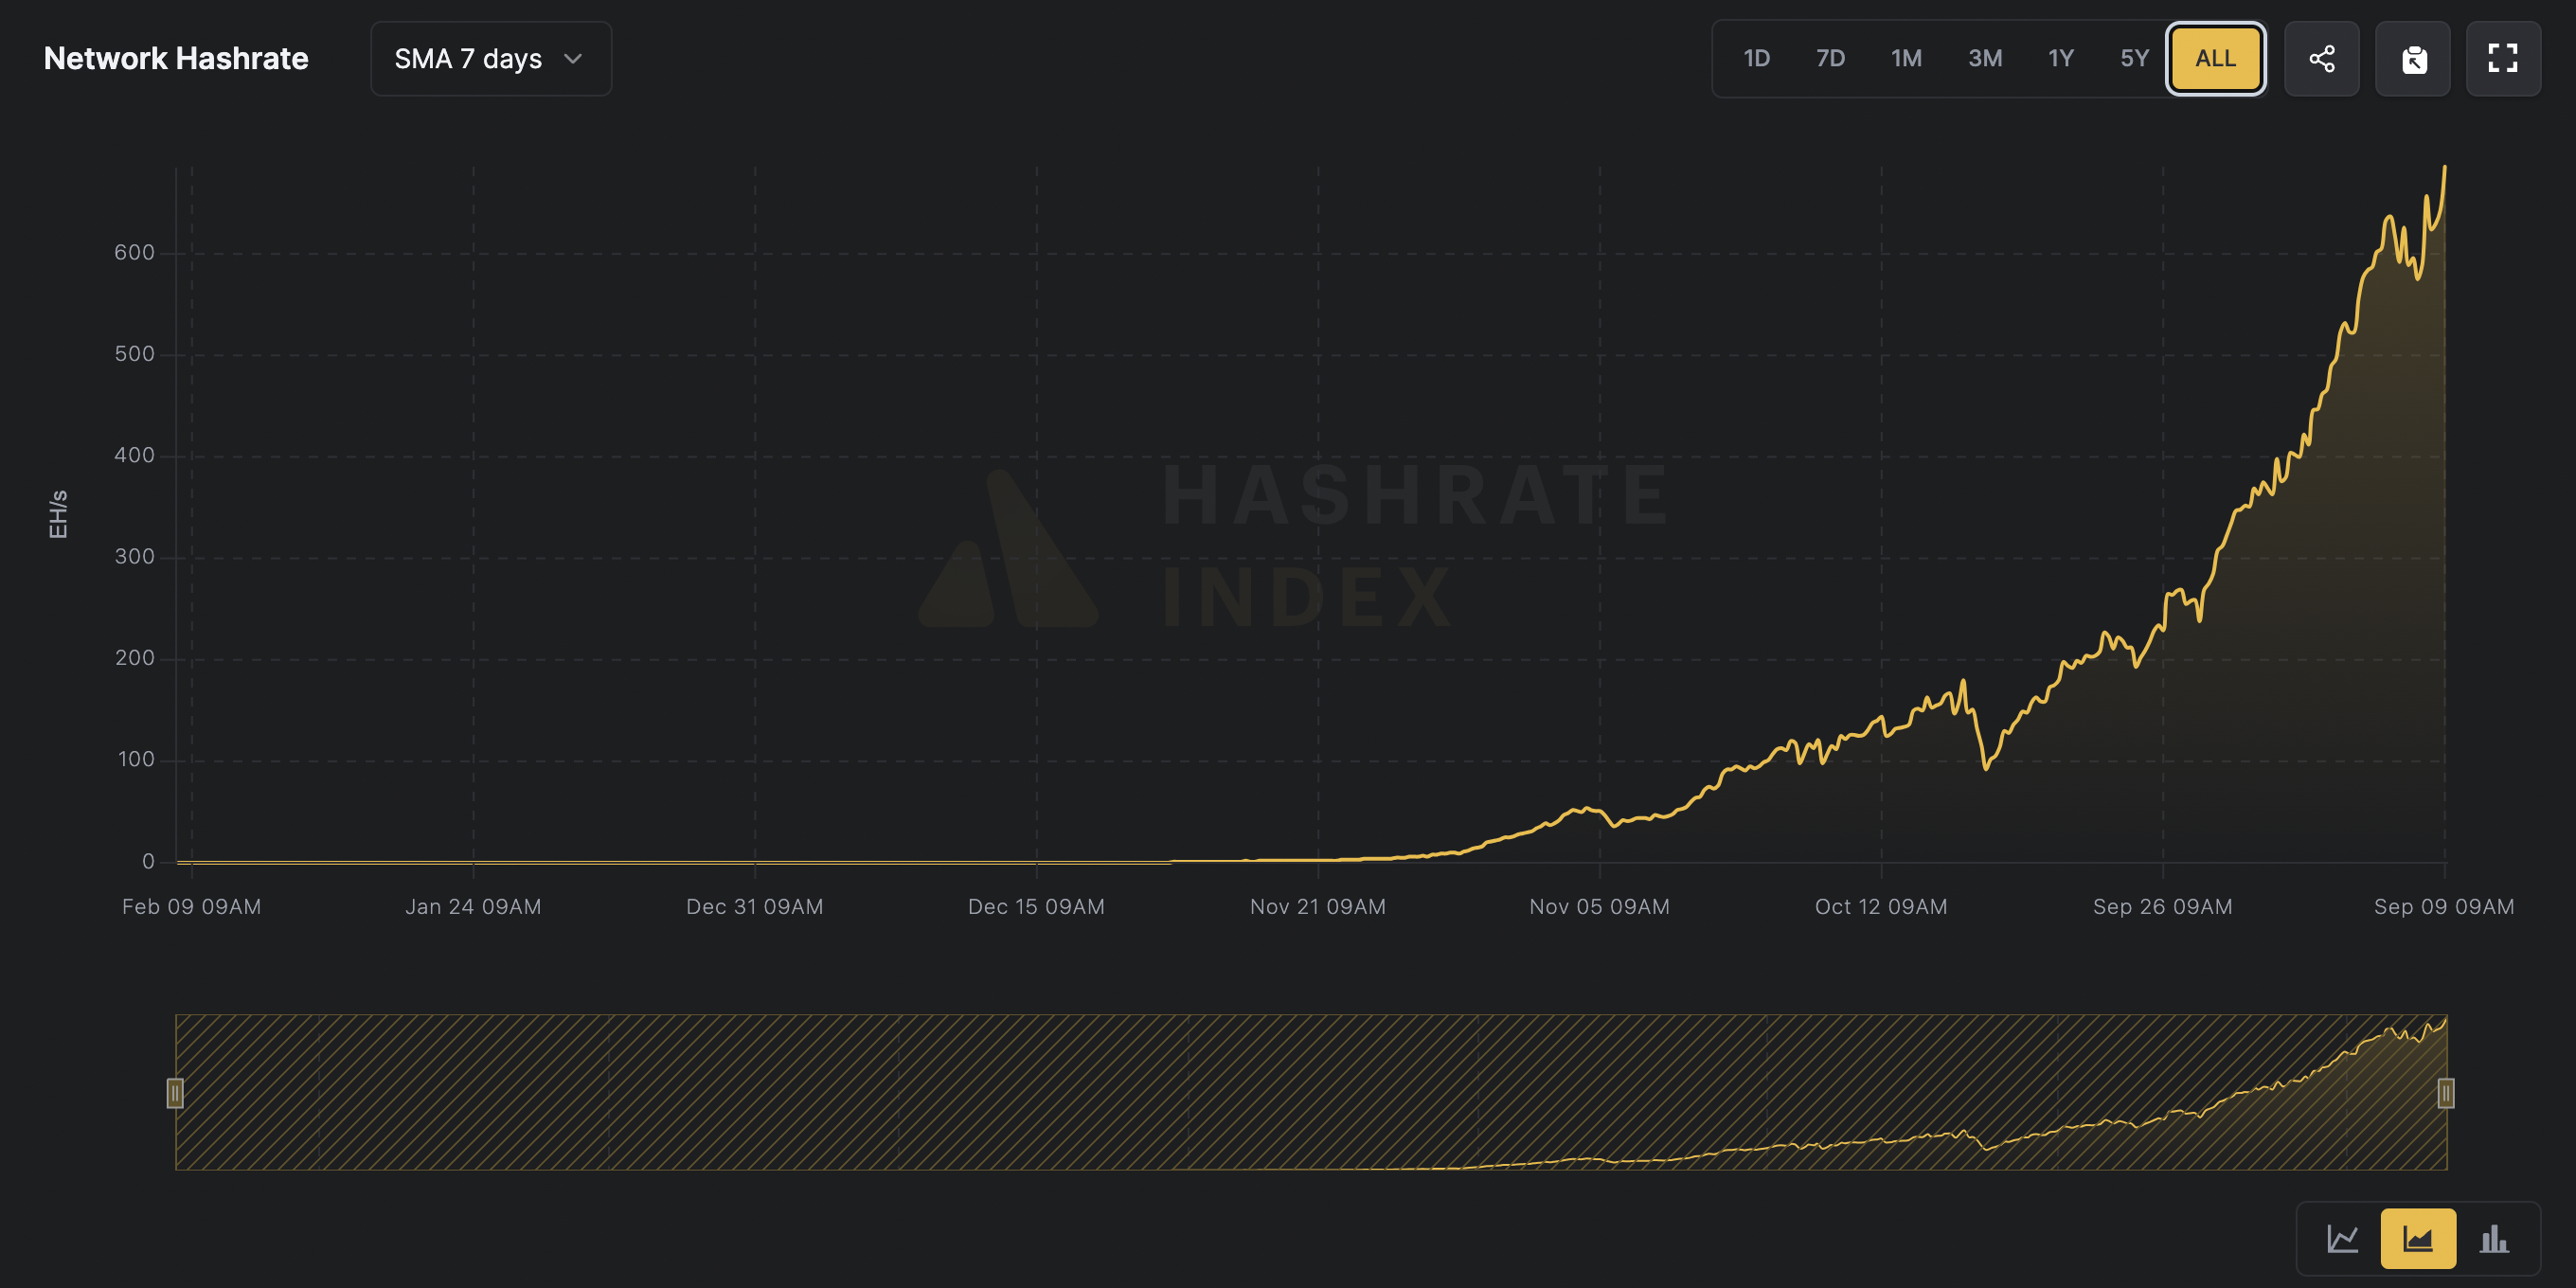The image size is (2576, 1288).
Task: Choose the 3M time range
Action: [1985, 59]
